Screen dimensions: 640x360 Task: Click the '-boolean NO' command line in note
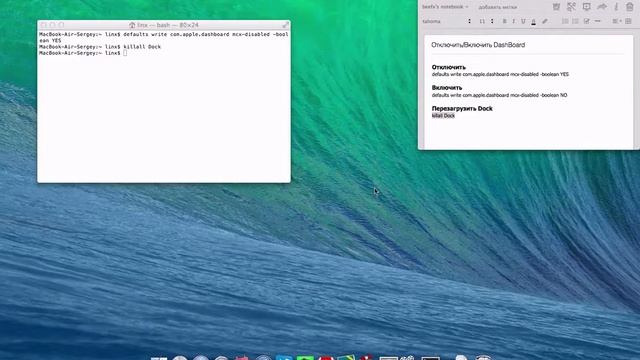coord(499,95)
